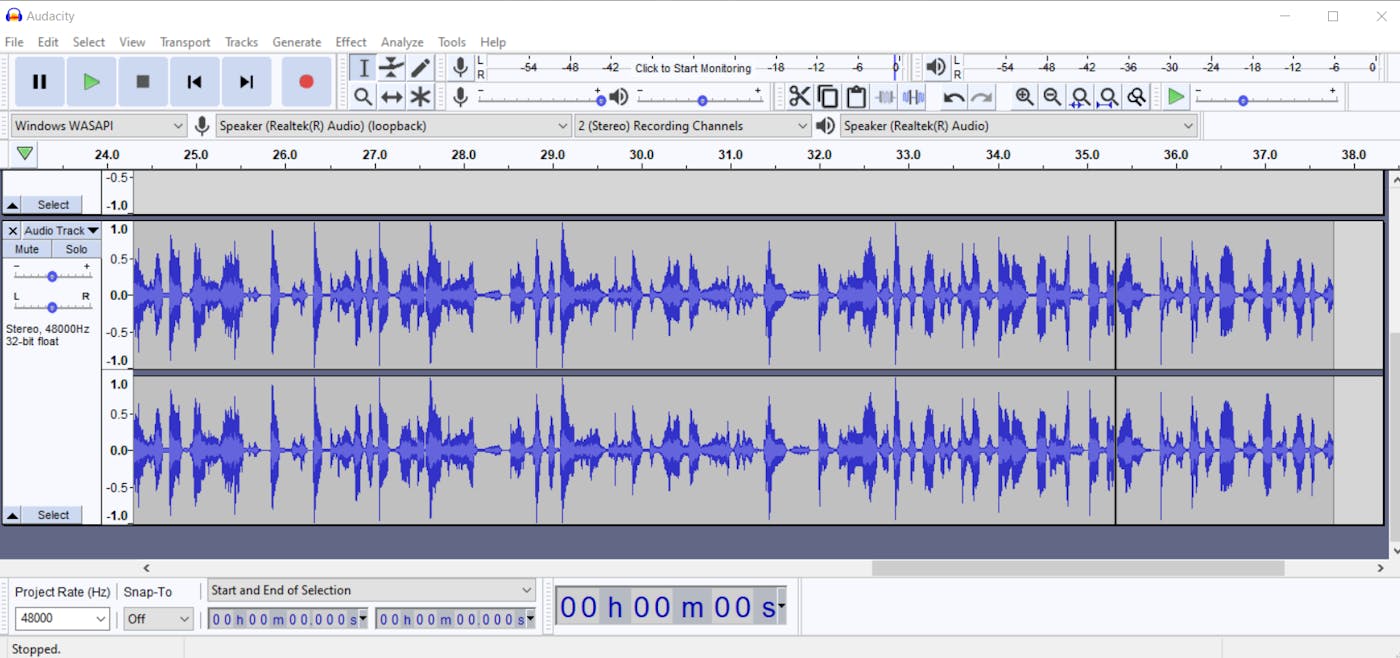The height and width of the screenshot is (658, 1400).
Task: Click the green timeline options triangle
Action: 25,154
